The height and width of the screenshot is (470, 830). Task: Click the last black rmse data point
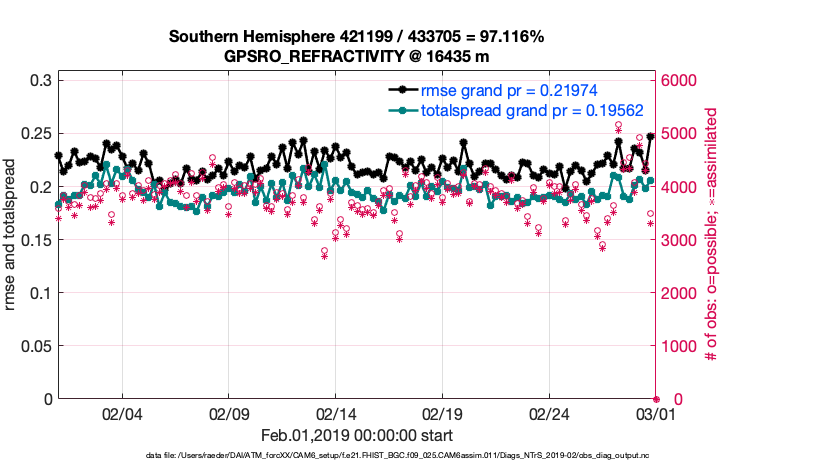click(651, 136)
